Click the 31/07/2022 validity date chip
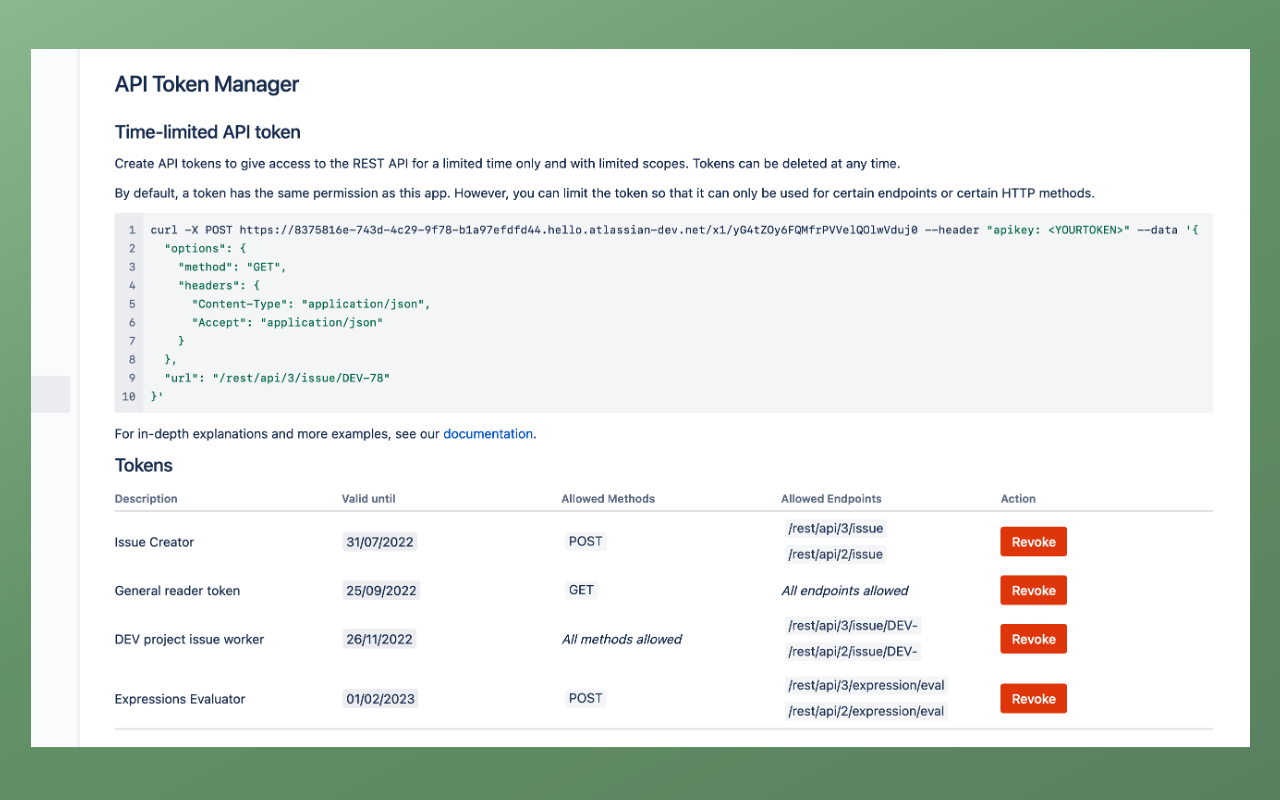Image resolution: width=1280 pixels, height=800 pixels. 380,541
